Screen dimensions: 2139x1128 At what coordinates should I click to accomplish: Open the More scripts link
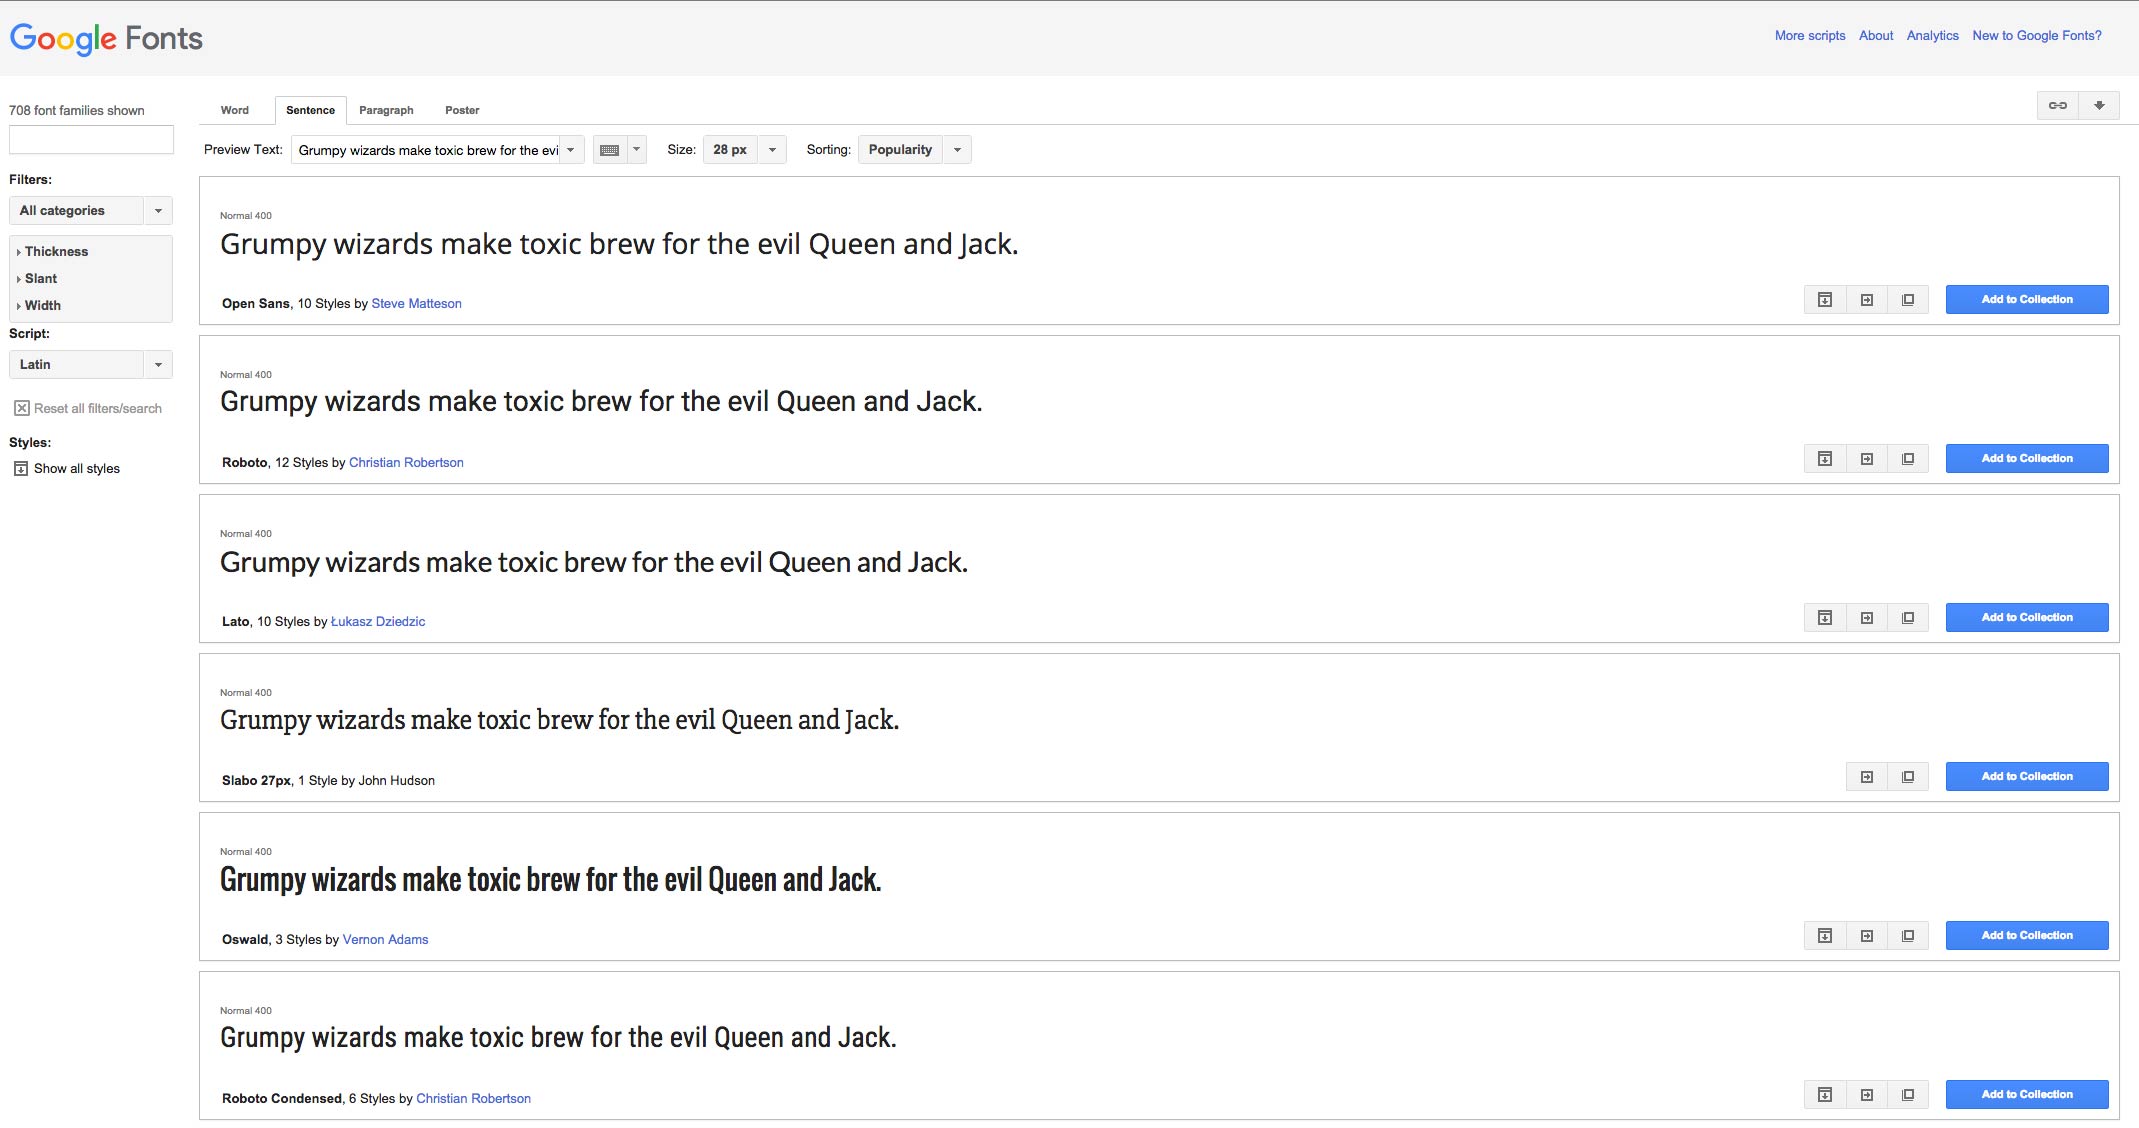click(x=1810, y=35)
